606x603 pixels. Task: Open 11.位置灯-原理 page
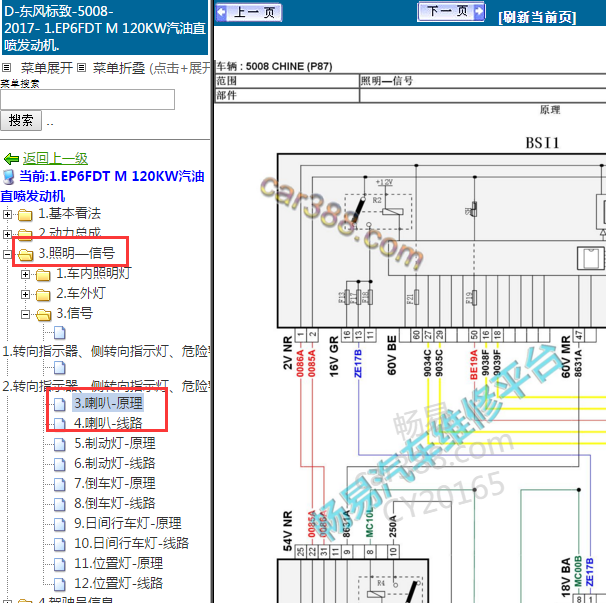click(118, 564)
